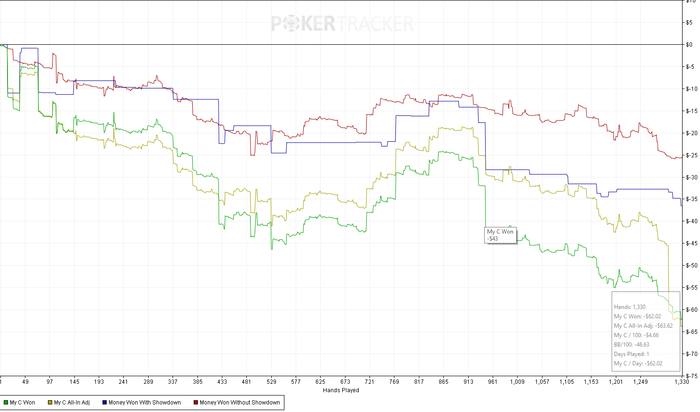Image resolution: width=700 pixels, height=412 pixels.
Task: Click the yellow My C All-In Adj legend swatch
Action: tap(50, 403)
